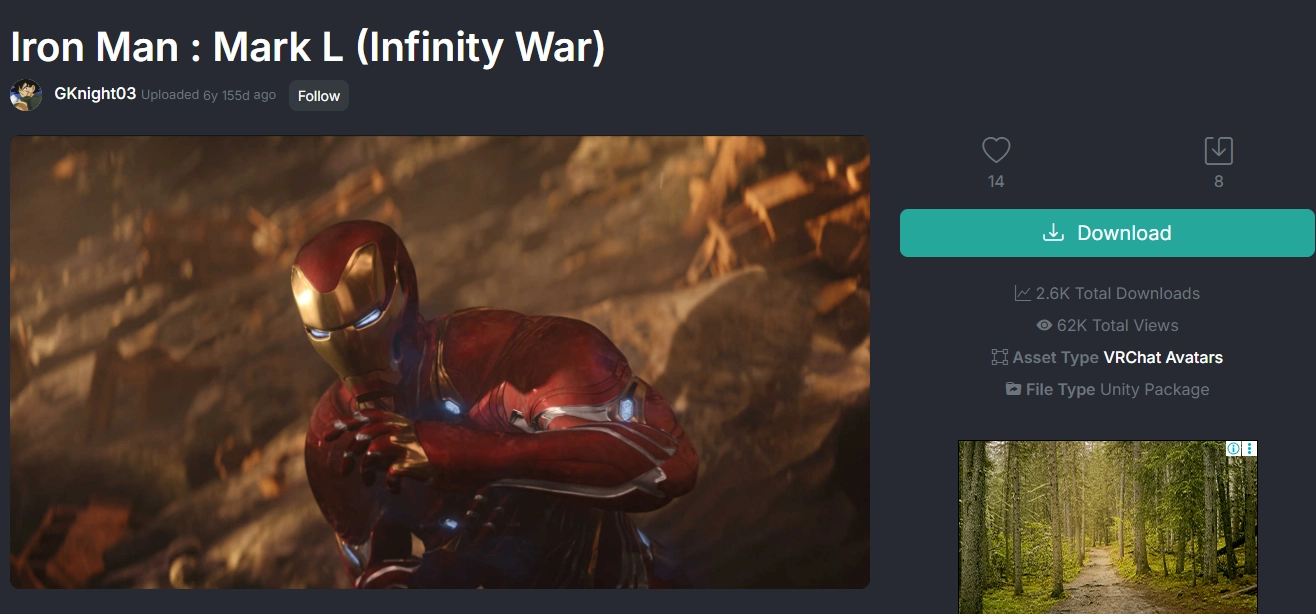Click the line chart icon beside Total Downloads

[x=1022, y=293]
